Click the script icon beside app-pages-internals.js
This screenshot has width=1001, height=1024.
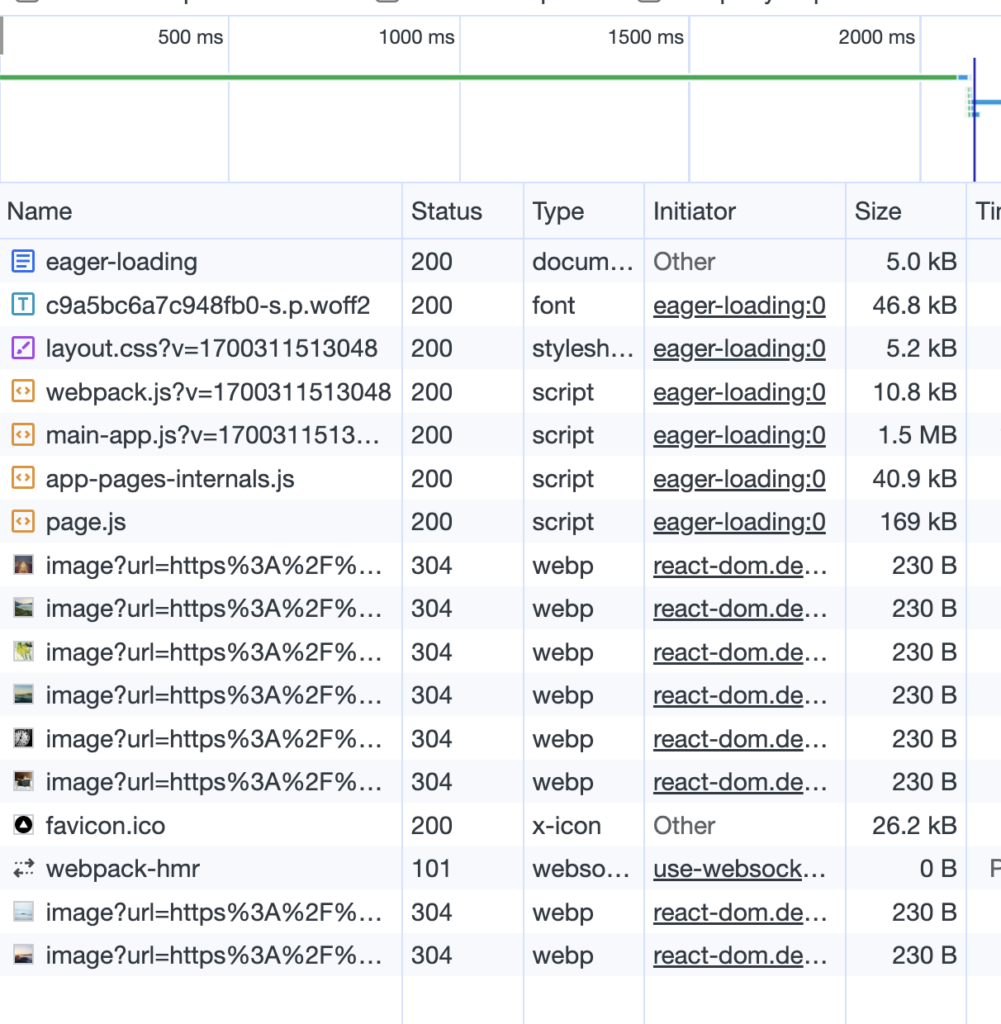click(23, 478)
